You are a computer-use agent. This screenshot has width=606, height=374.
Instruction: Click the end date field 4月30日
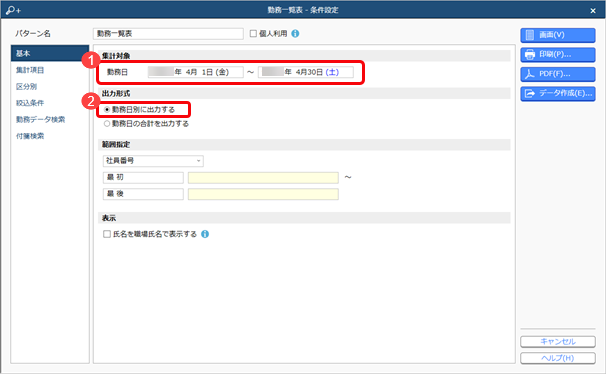point(306,72)
